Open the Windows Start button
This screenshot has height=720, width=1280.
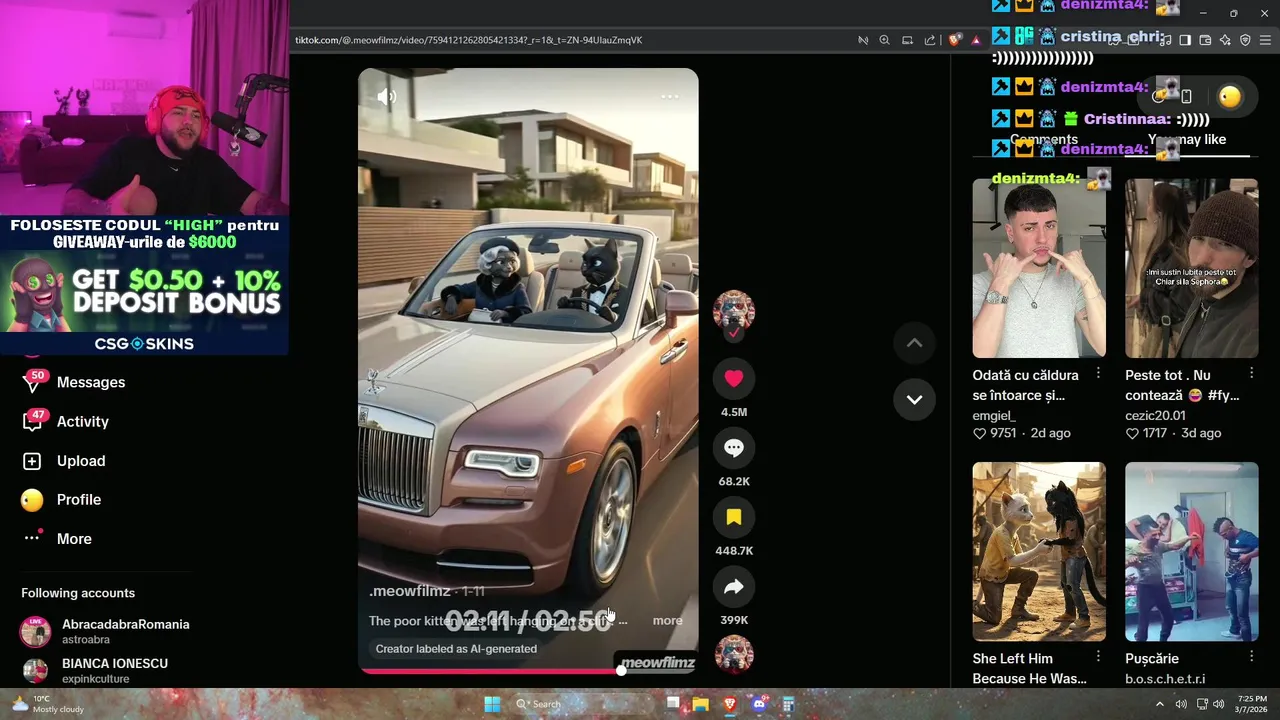click(492, 704)
